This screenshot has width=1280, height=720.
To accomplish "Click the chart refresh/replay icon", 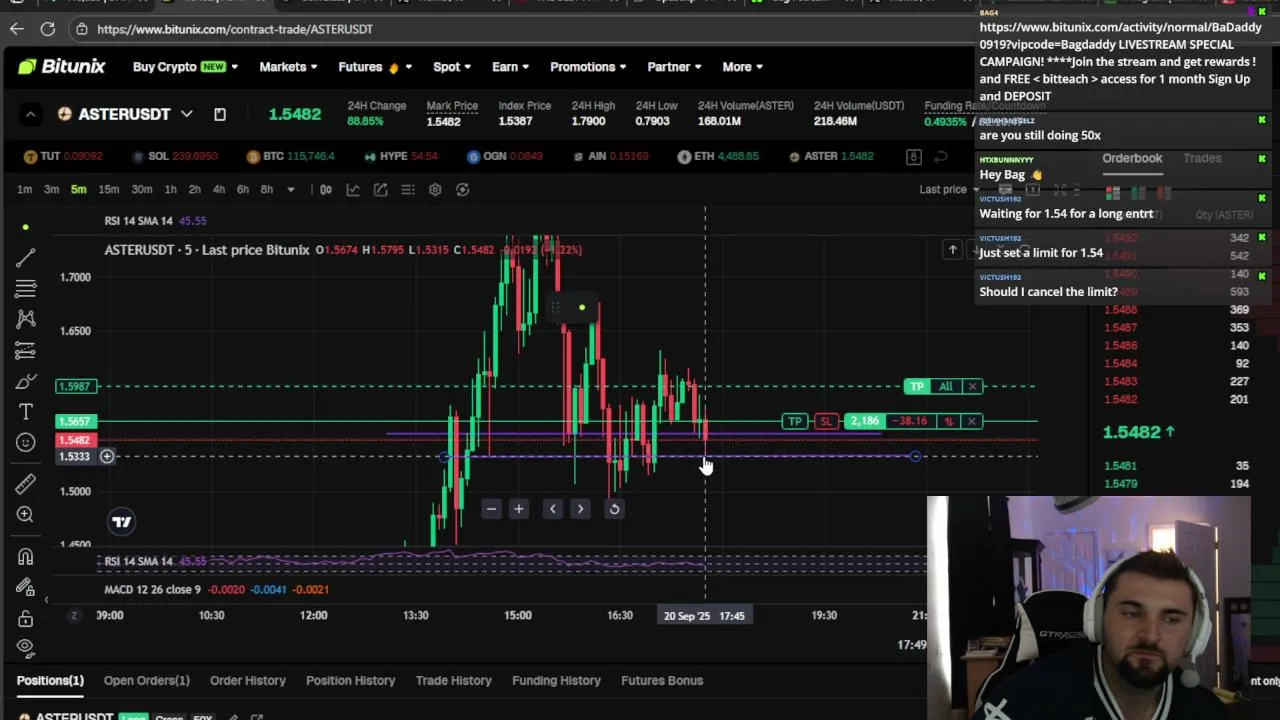I will pos(463,189).
